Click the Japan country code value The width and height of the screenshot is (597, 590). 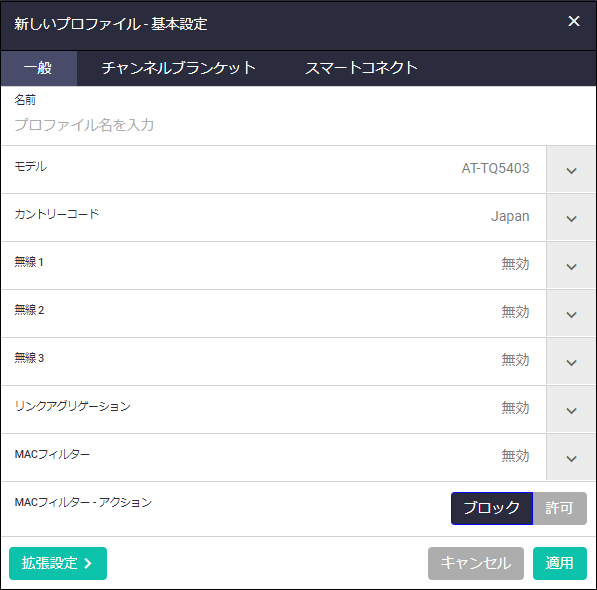510,216
